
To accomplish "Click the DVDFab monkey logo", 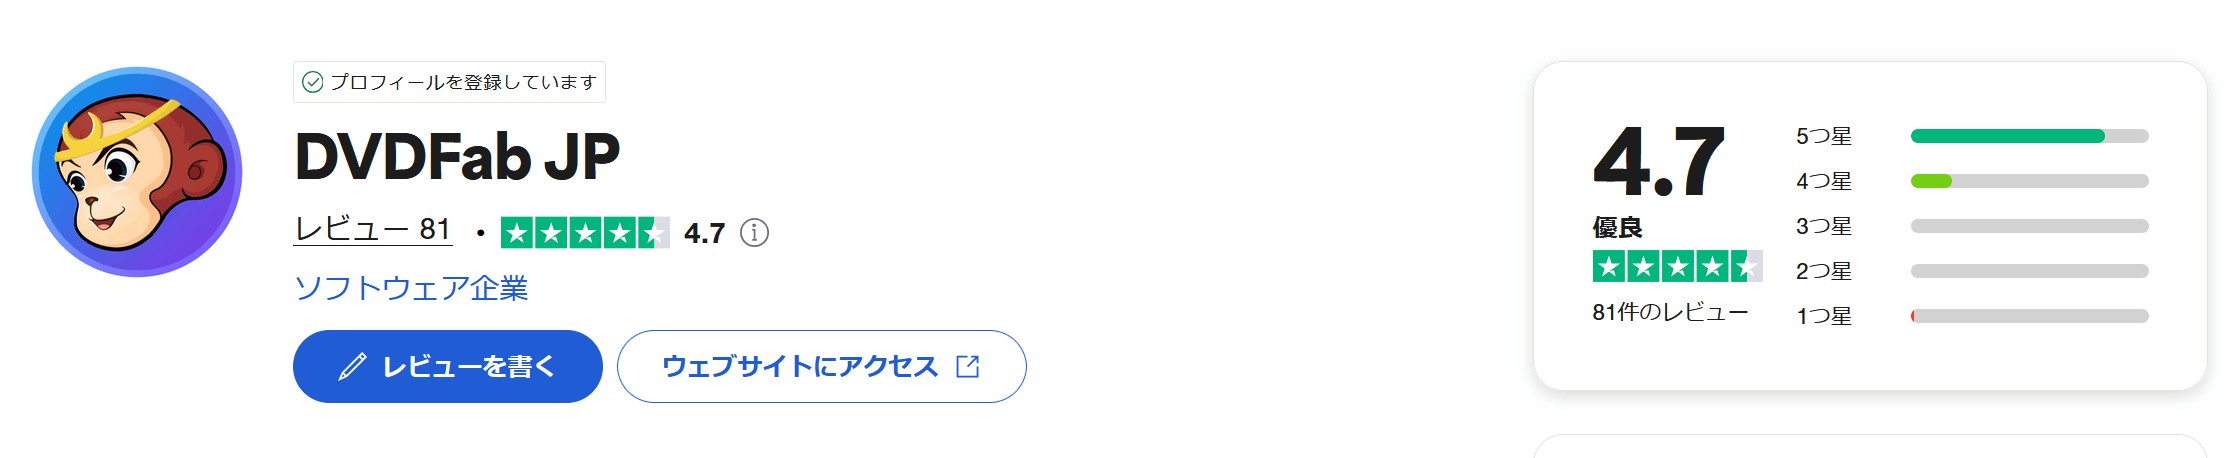I will click(x=137, y=172).
